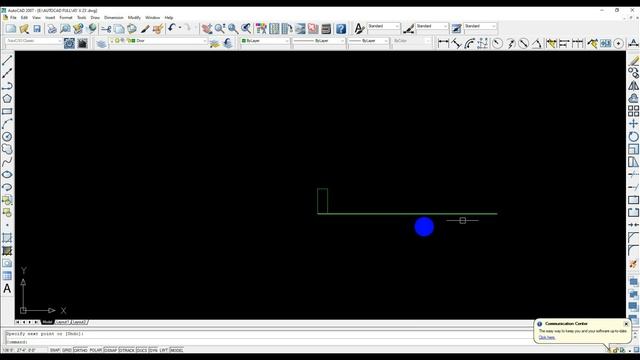Screen dimensions: 640x360
Task: Click the Undo arrow icon
Action: (x=171, y=28)
